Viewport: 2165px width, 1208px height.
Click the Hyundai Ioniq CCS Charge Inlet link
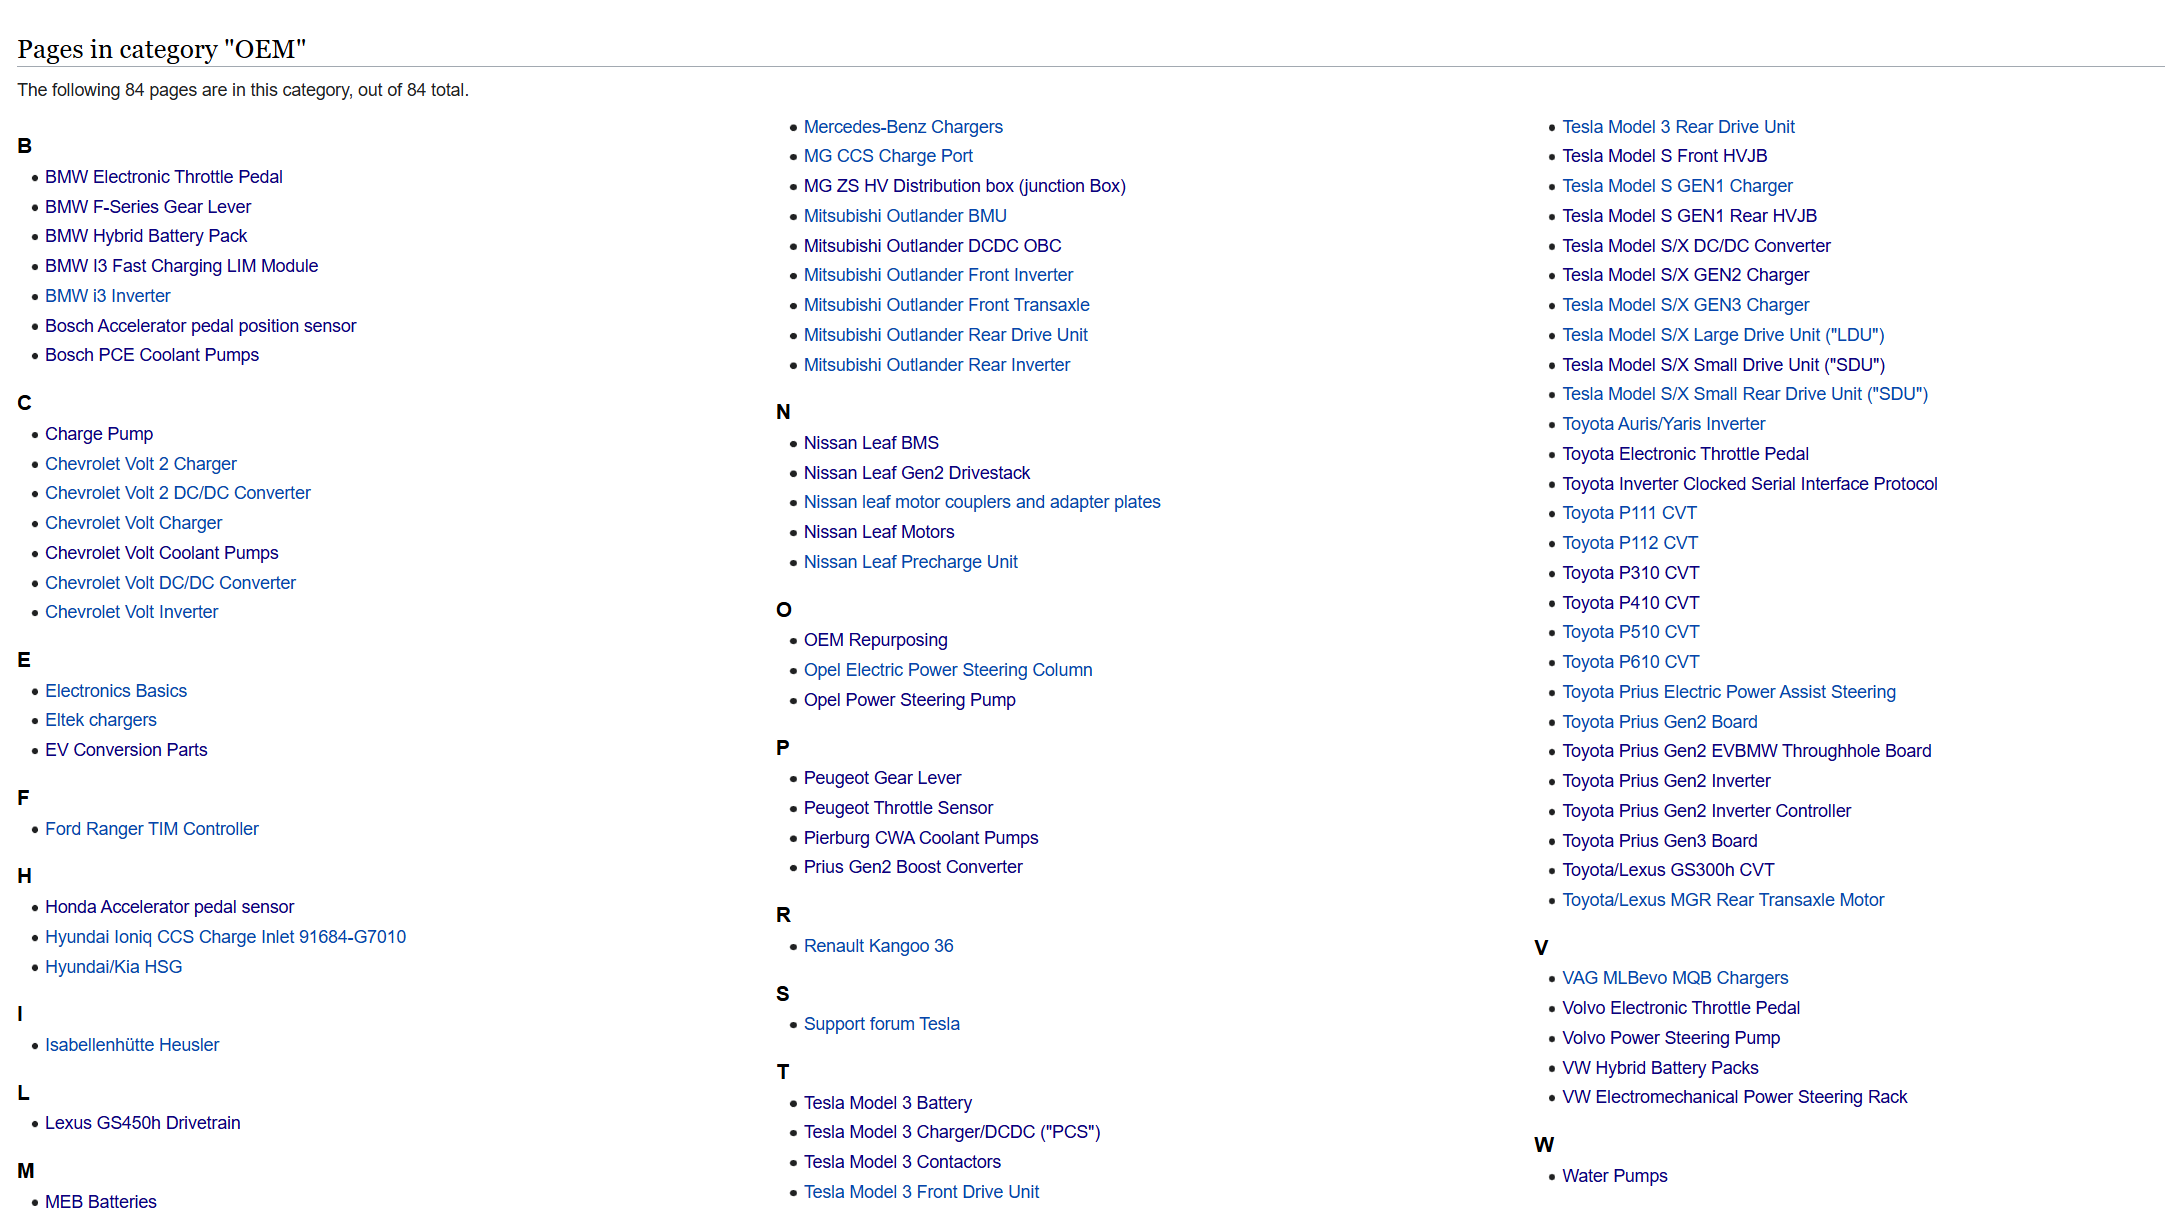225,937
